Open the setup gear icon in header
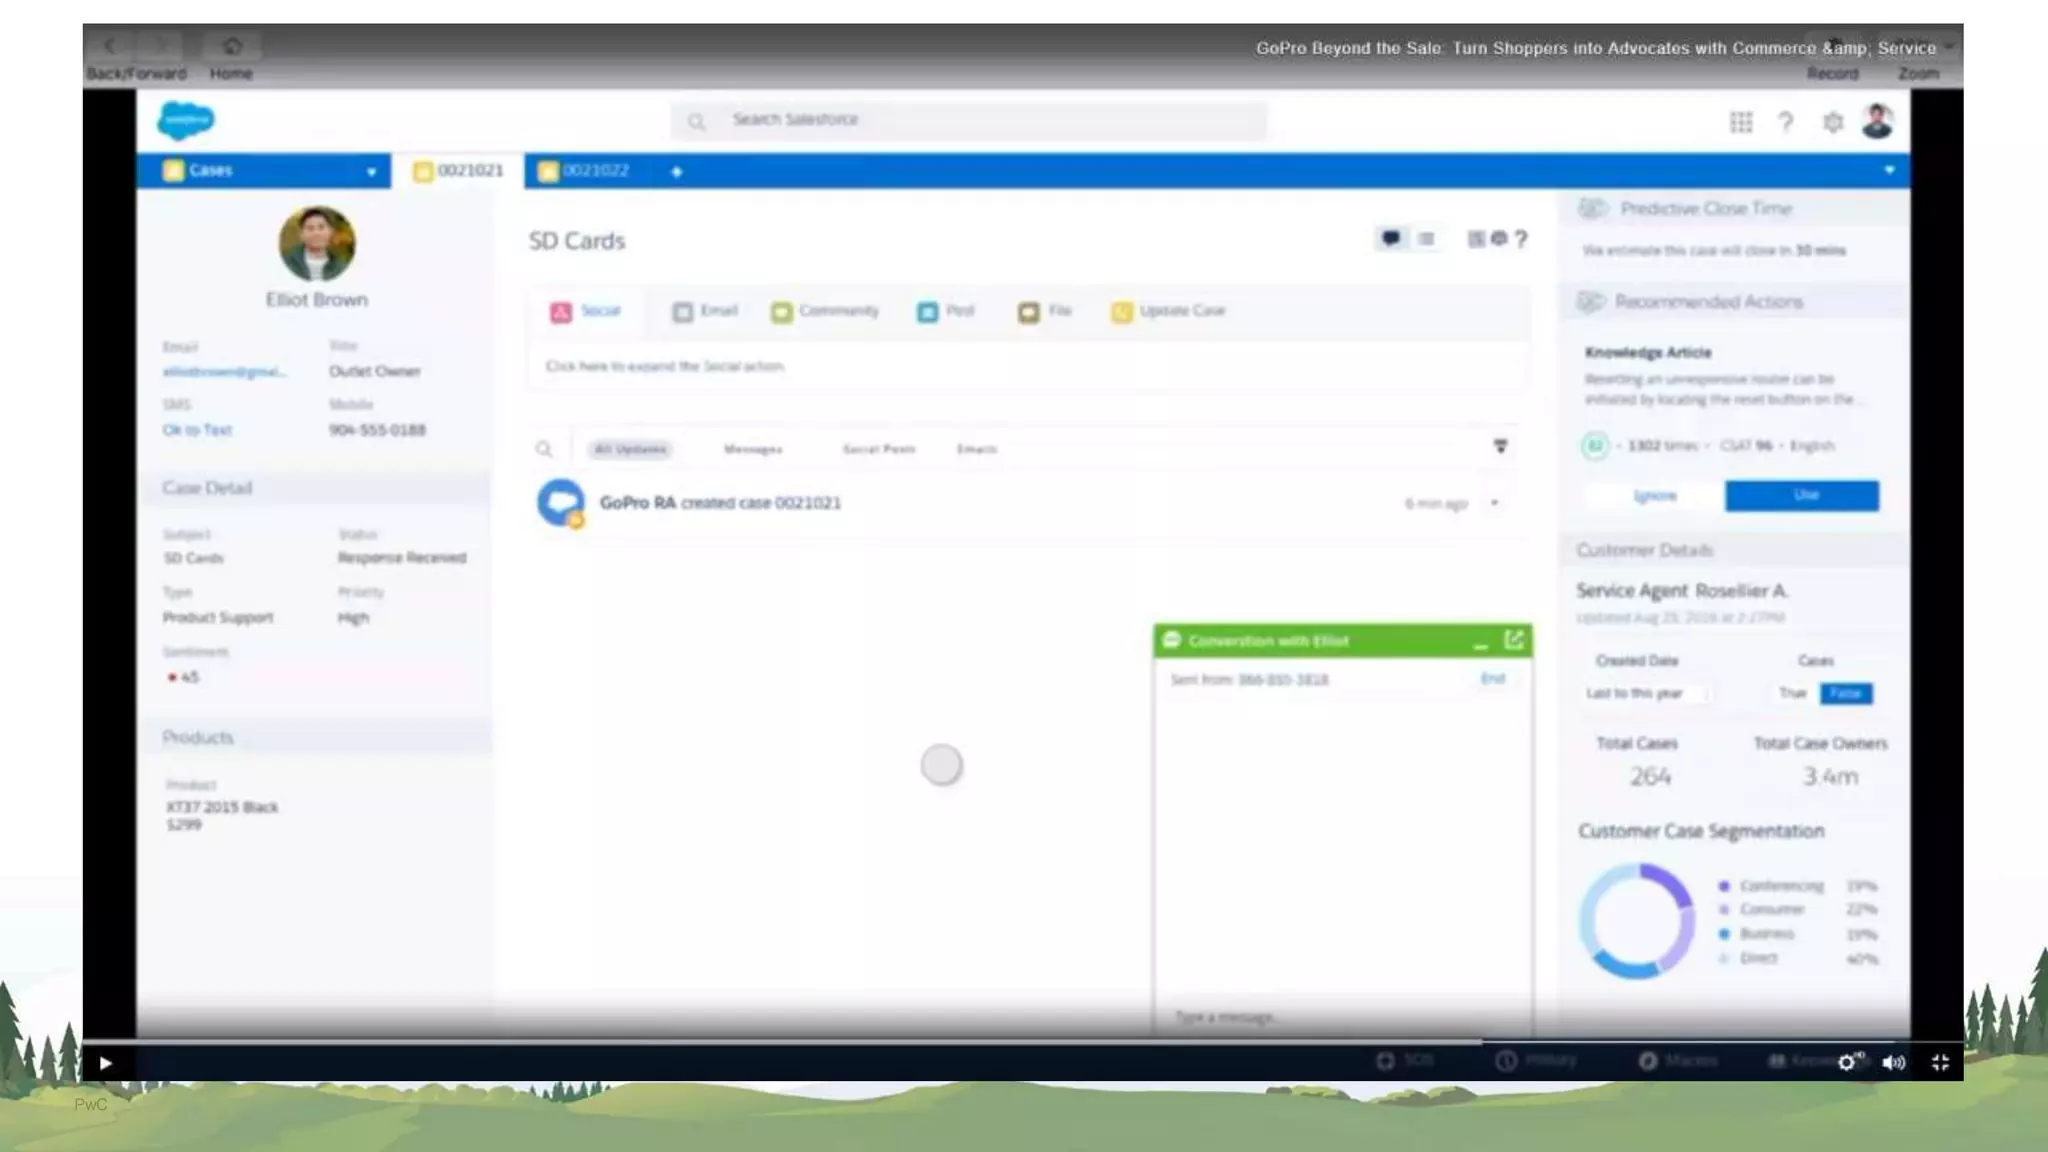 (1832, 122)
